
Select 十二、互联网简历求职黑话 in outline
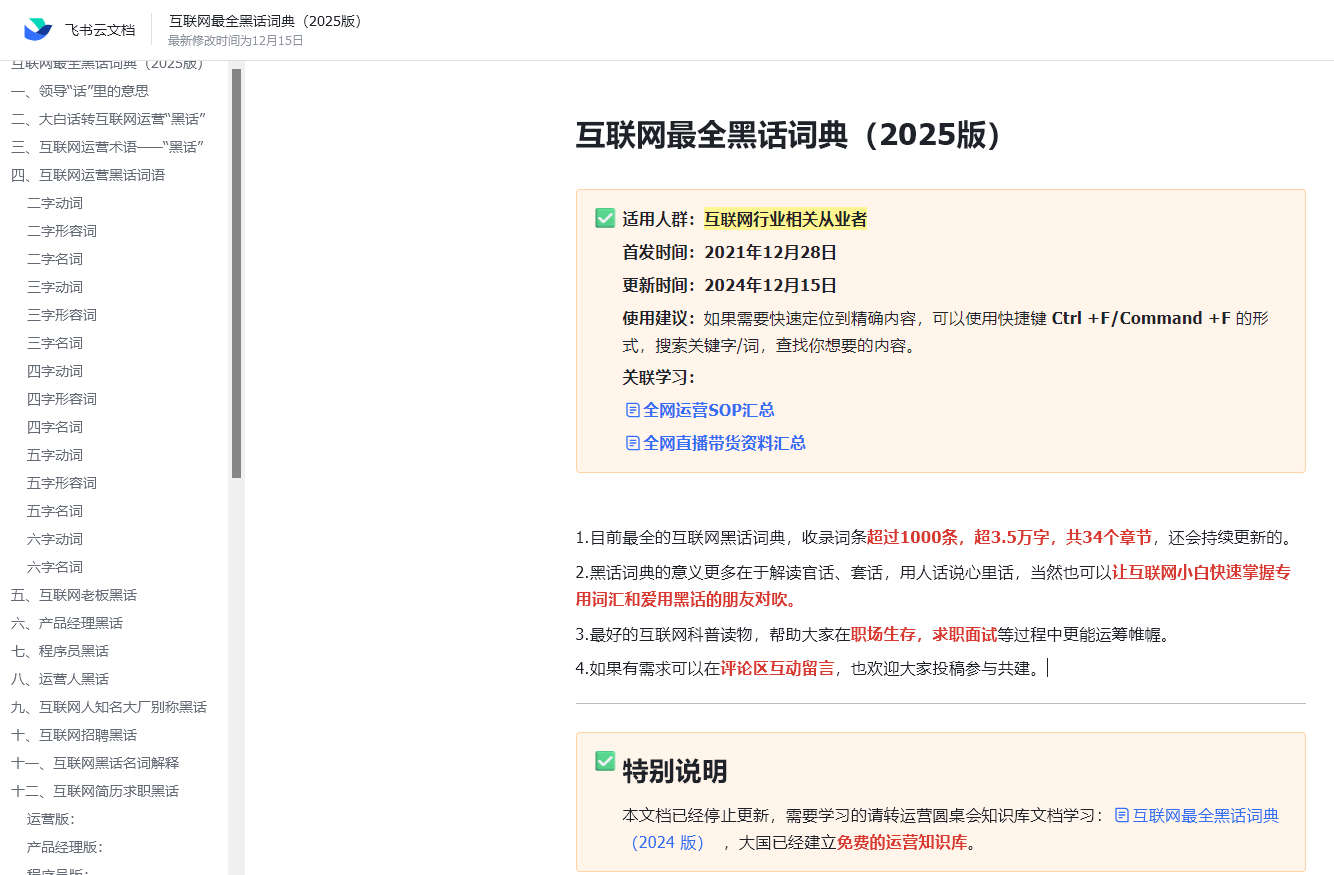[95, 791]
